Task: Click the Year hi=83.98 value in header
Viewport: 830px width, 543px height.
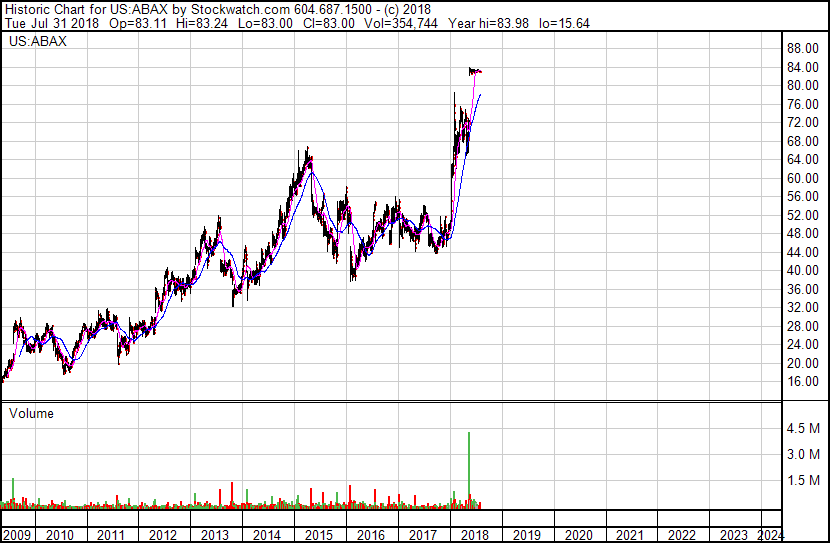Action: [488, 23]
